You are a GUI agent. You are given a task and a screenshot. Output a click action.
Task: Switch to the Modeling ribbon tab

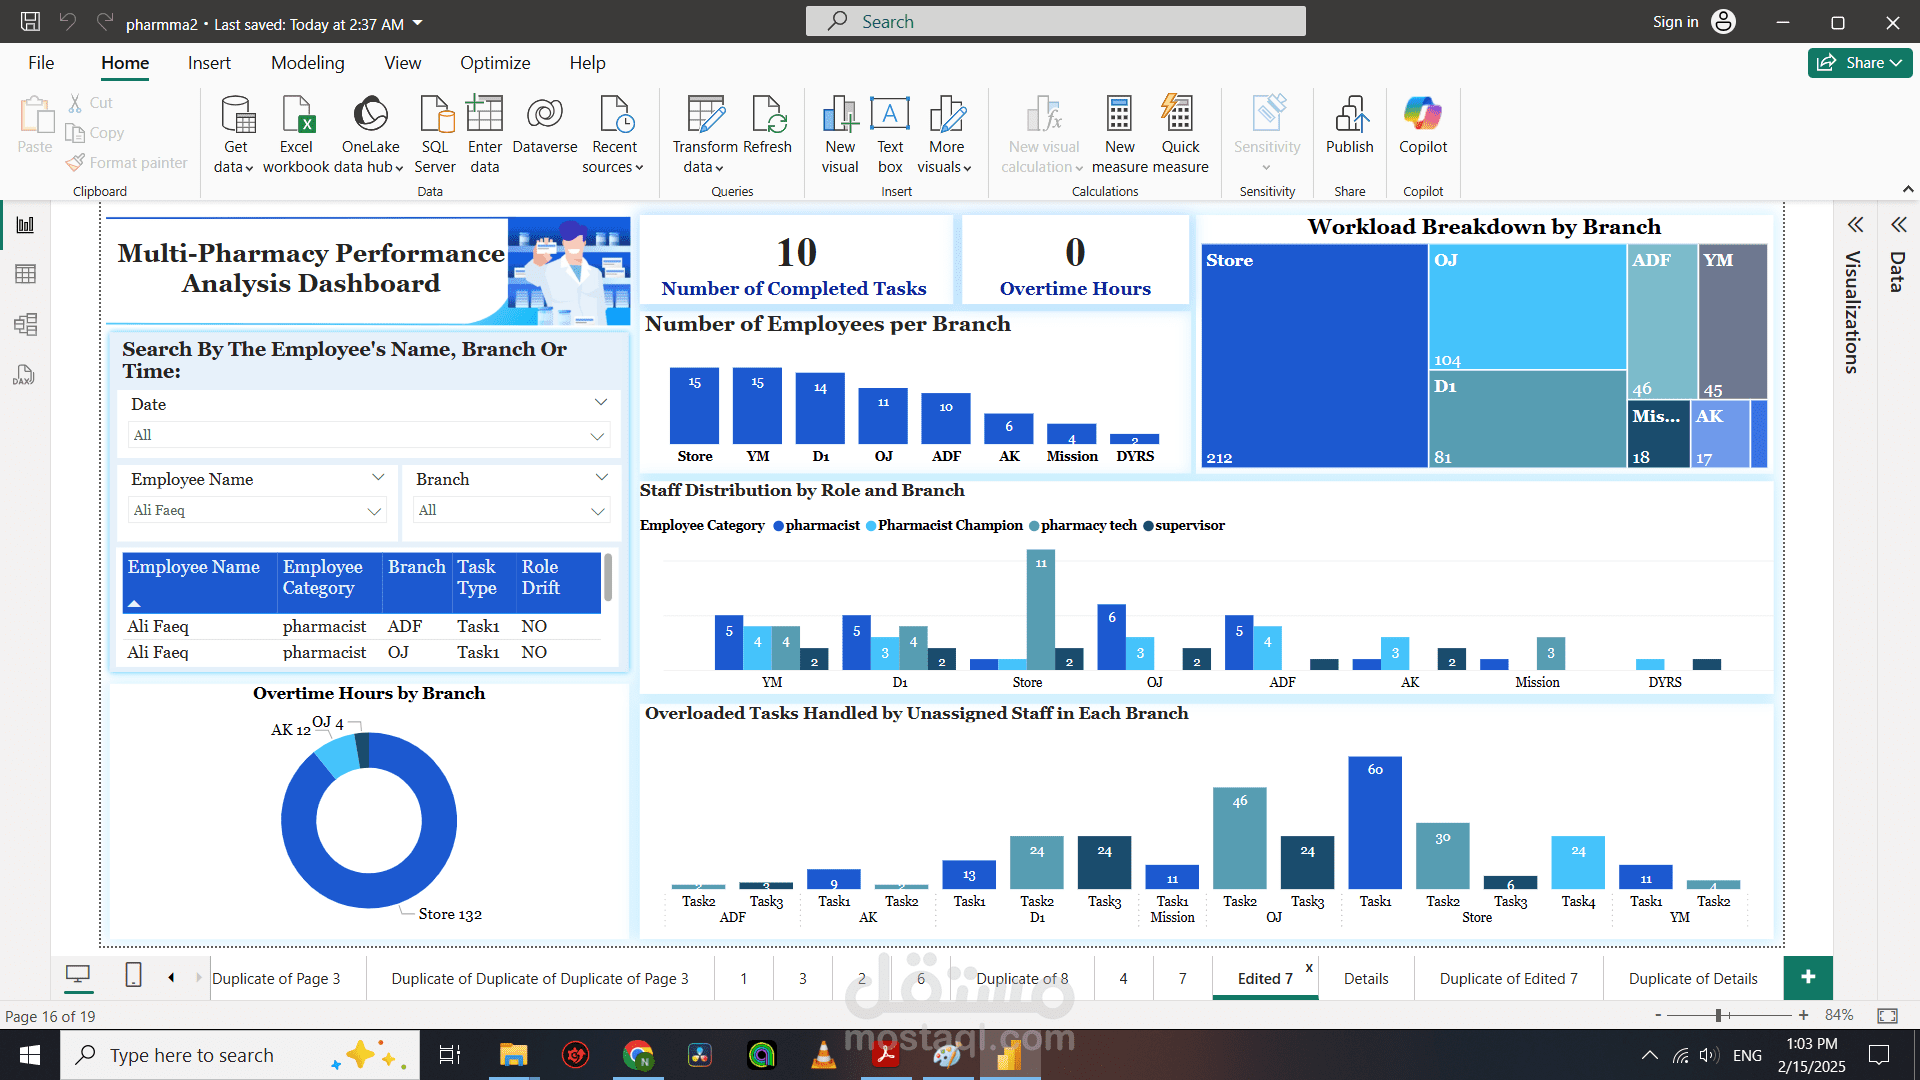tap(308, 62)
